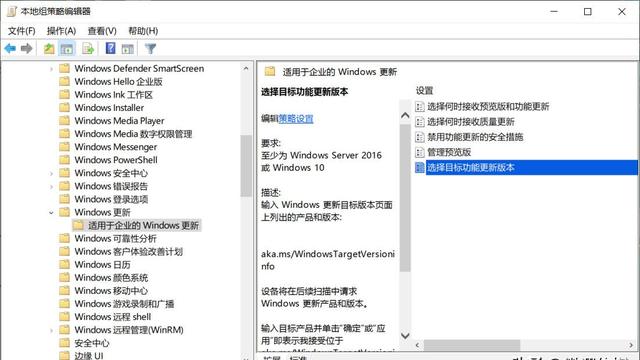
Task: Select Windows 颜色系统 in the tree
Action: [111, 278]
